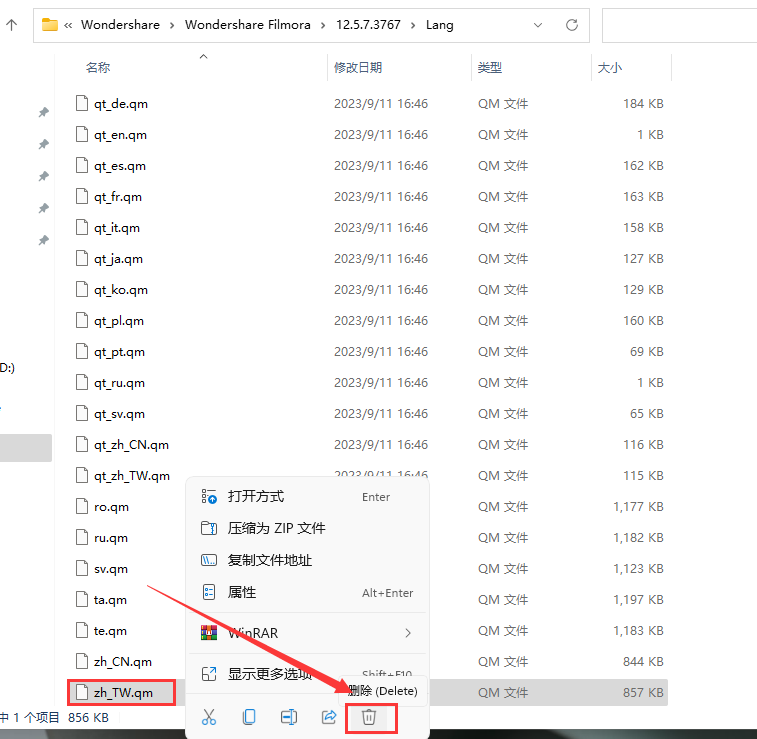Sort by 名称 column header
757x739 pixels.
(98, 68)
